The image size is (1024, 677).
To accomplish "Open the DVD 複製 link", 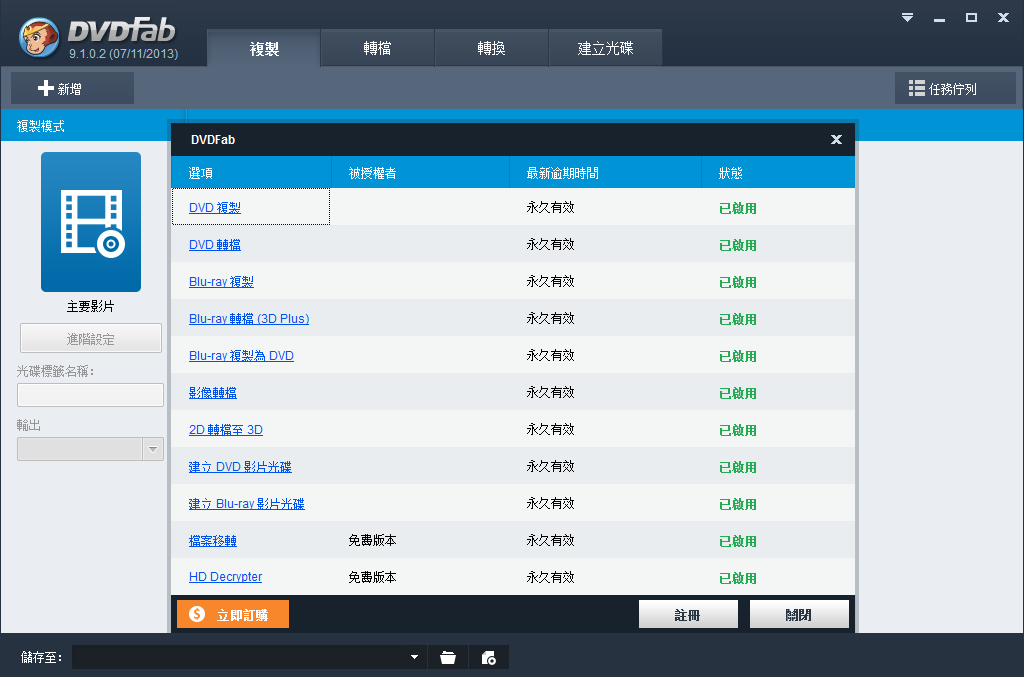I will [215, 208].
